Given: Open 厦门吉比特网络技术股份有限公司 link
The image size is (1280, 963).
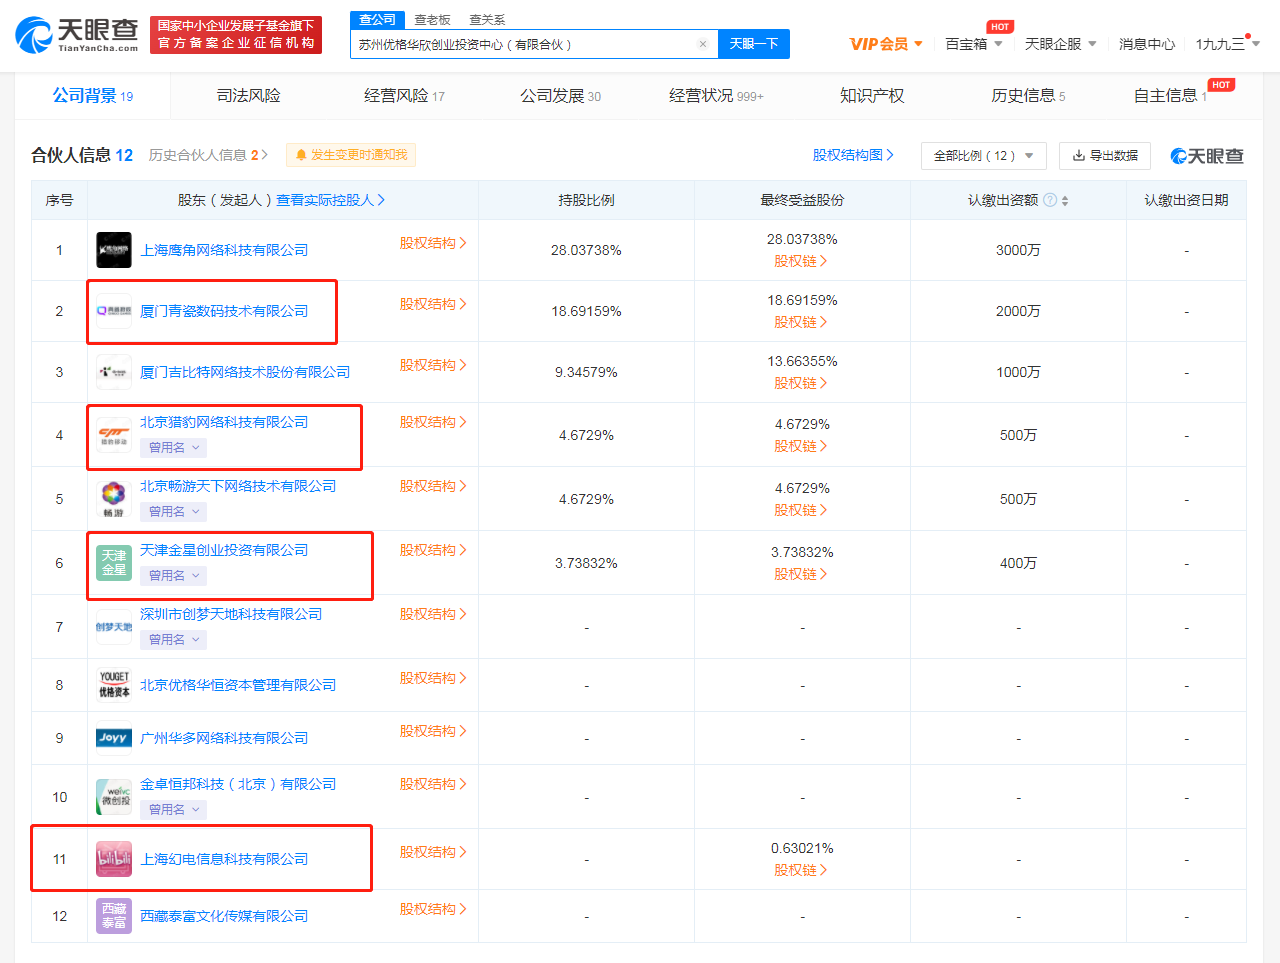Looking at the screenshot, I should tap(245, 372).
